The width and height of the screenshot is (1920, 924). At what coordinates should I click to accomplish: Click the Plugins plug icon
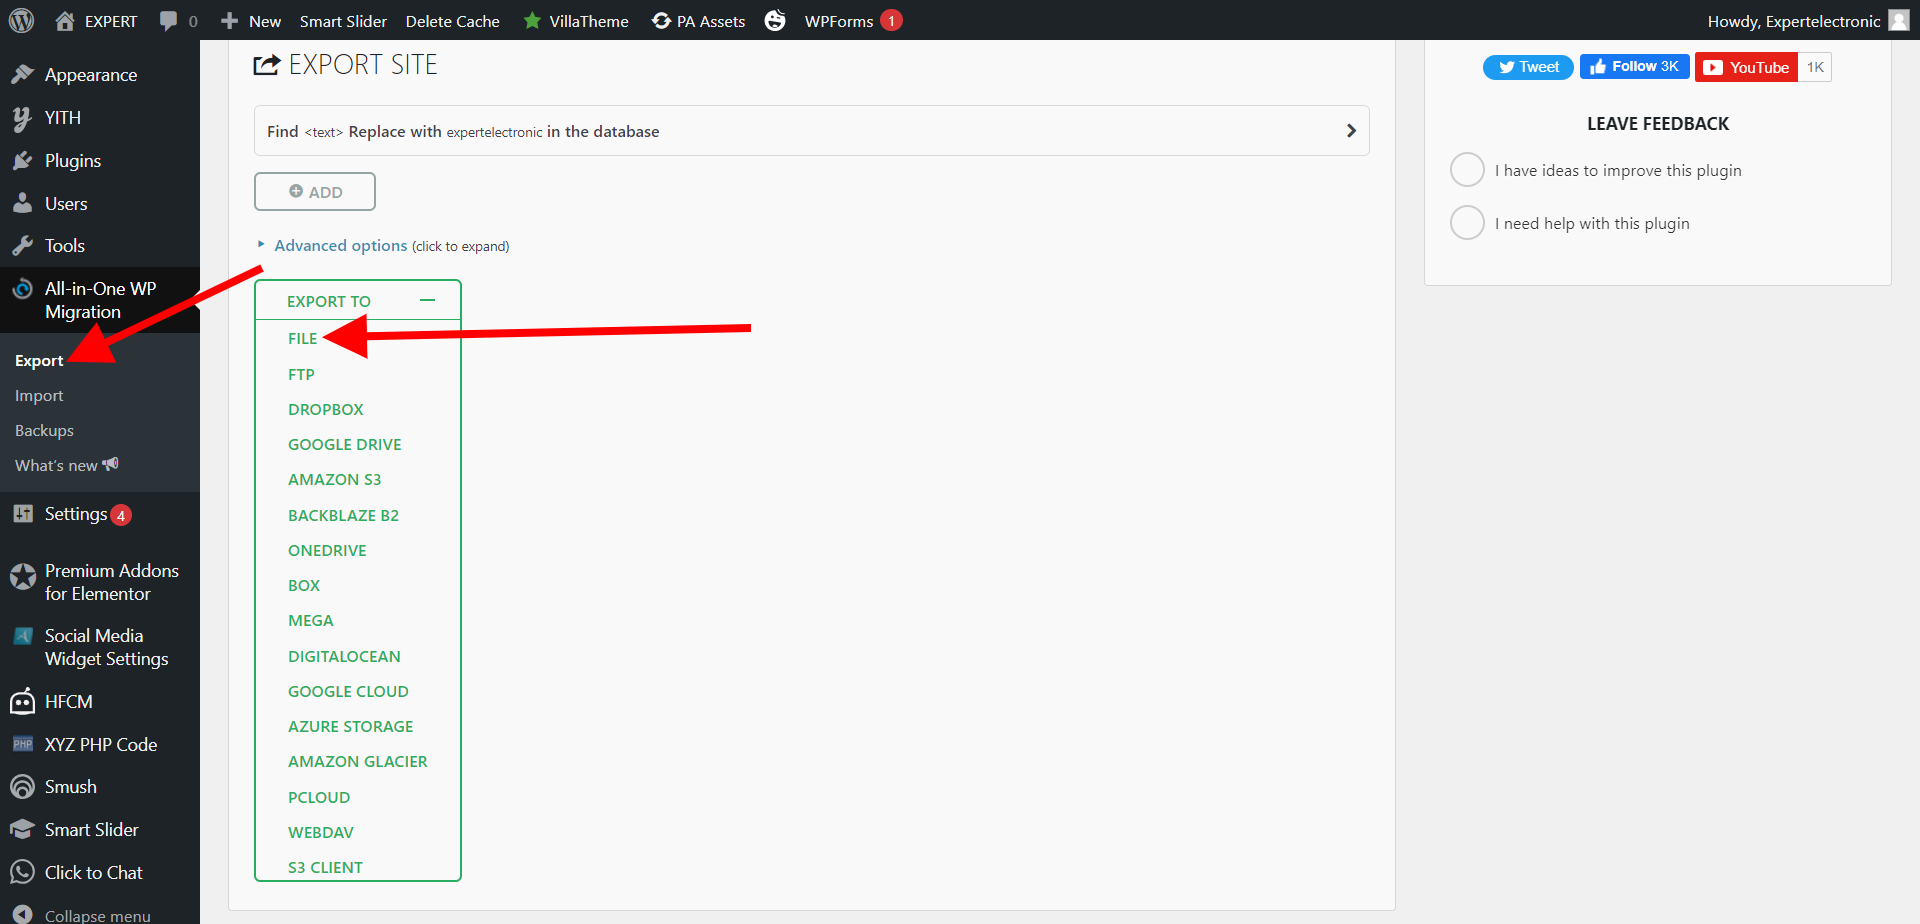22,161
